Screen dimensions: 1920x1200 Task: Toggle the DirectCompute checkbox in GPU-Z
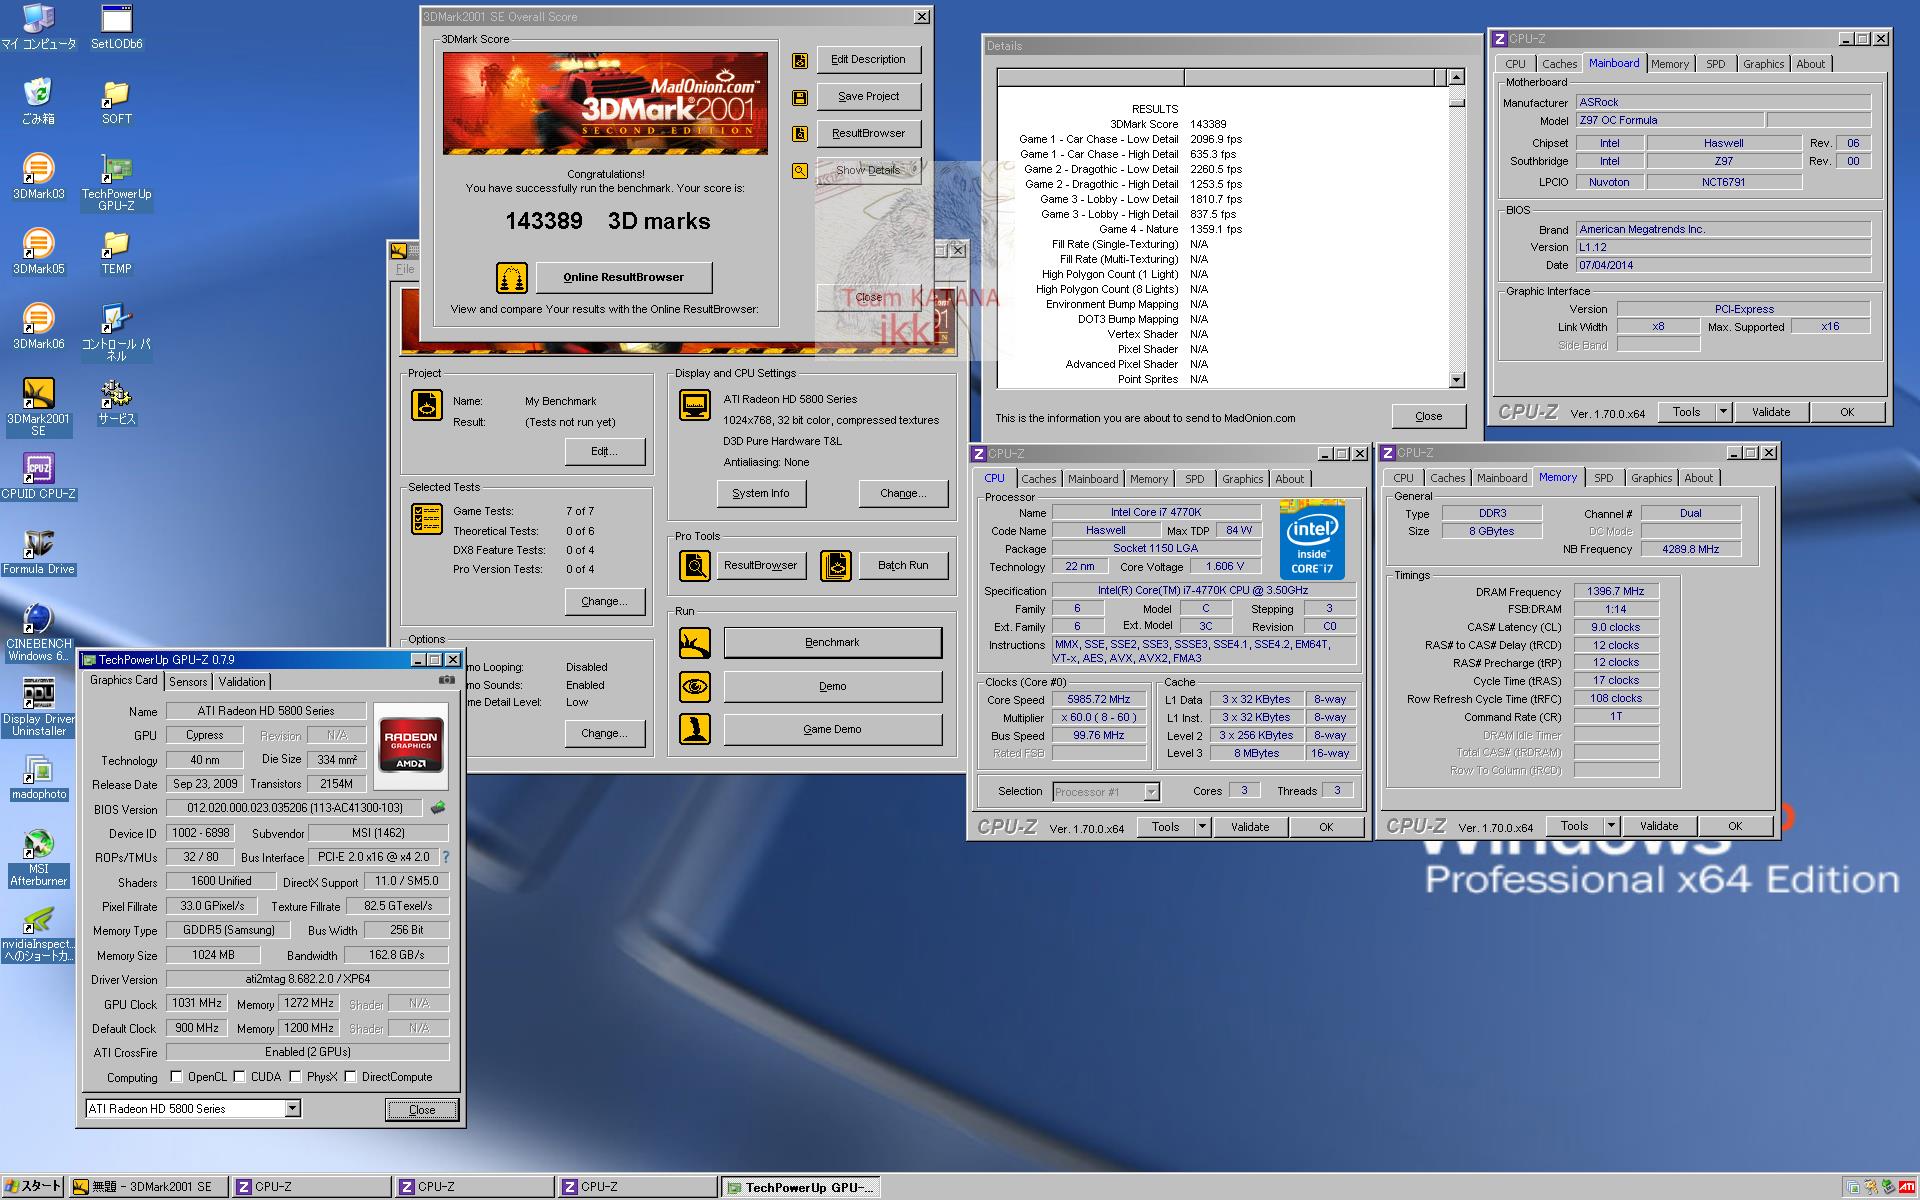tap(350, 1077)
